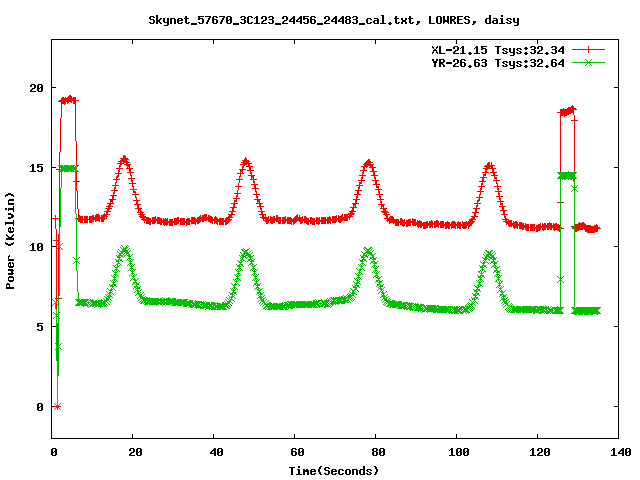Click the green YR peak near 48 seconds
This screenshot has height=480, width=640.
(246, 253)
